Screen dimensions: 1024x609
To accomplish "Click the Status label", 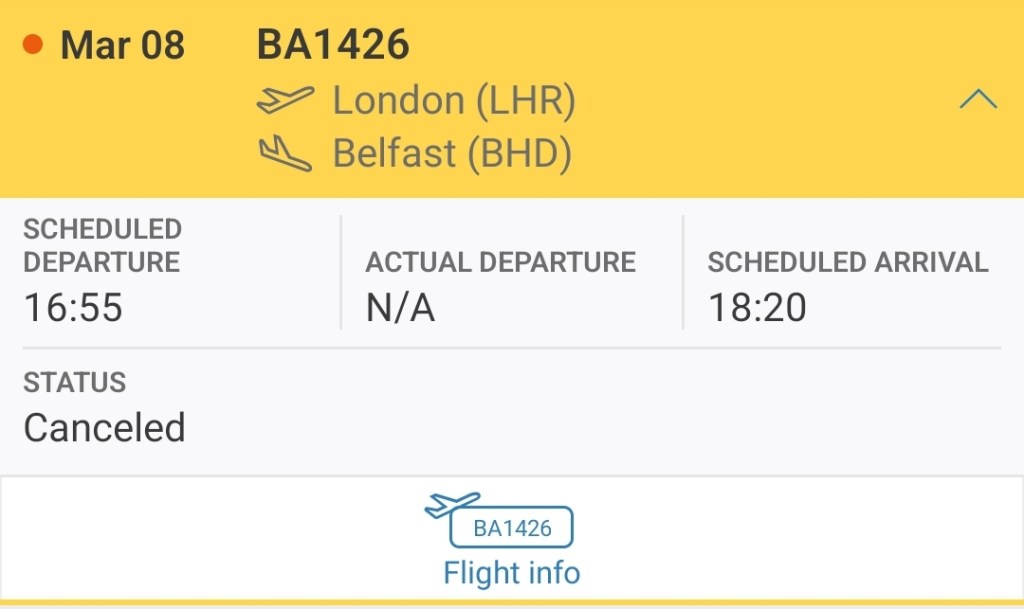I will point(75,382).
